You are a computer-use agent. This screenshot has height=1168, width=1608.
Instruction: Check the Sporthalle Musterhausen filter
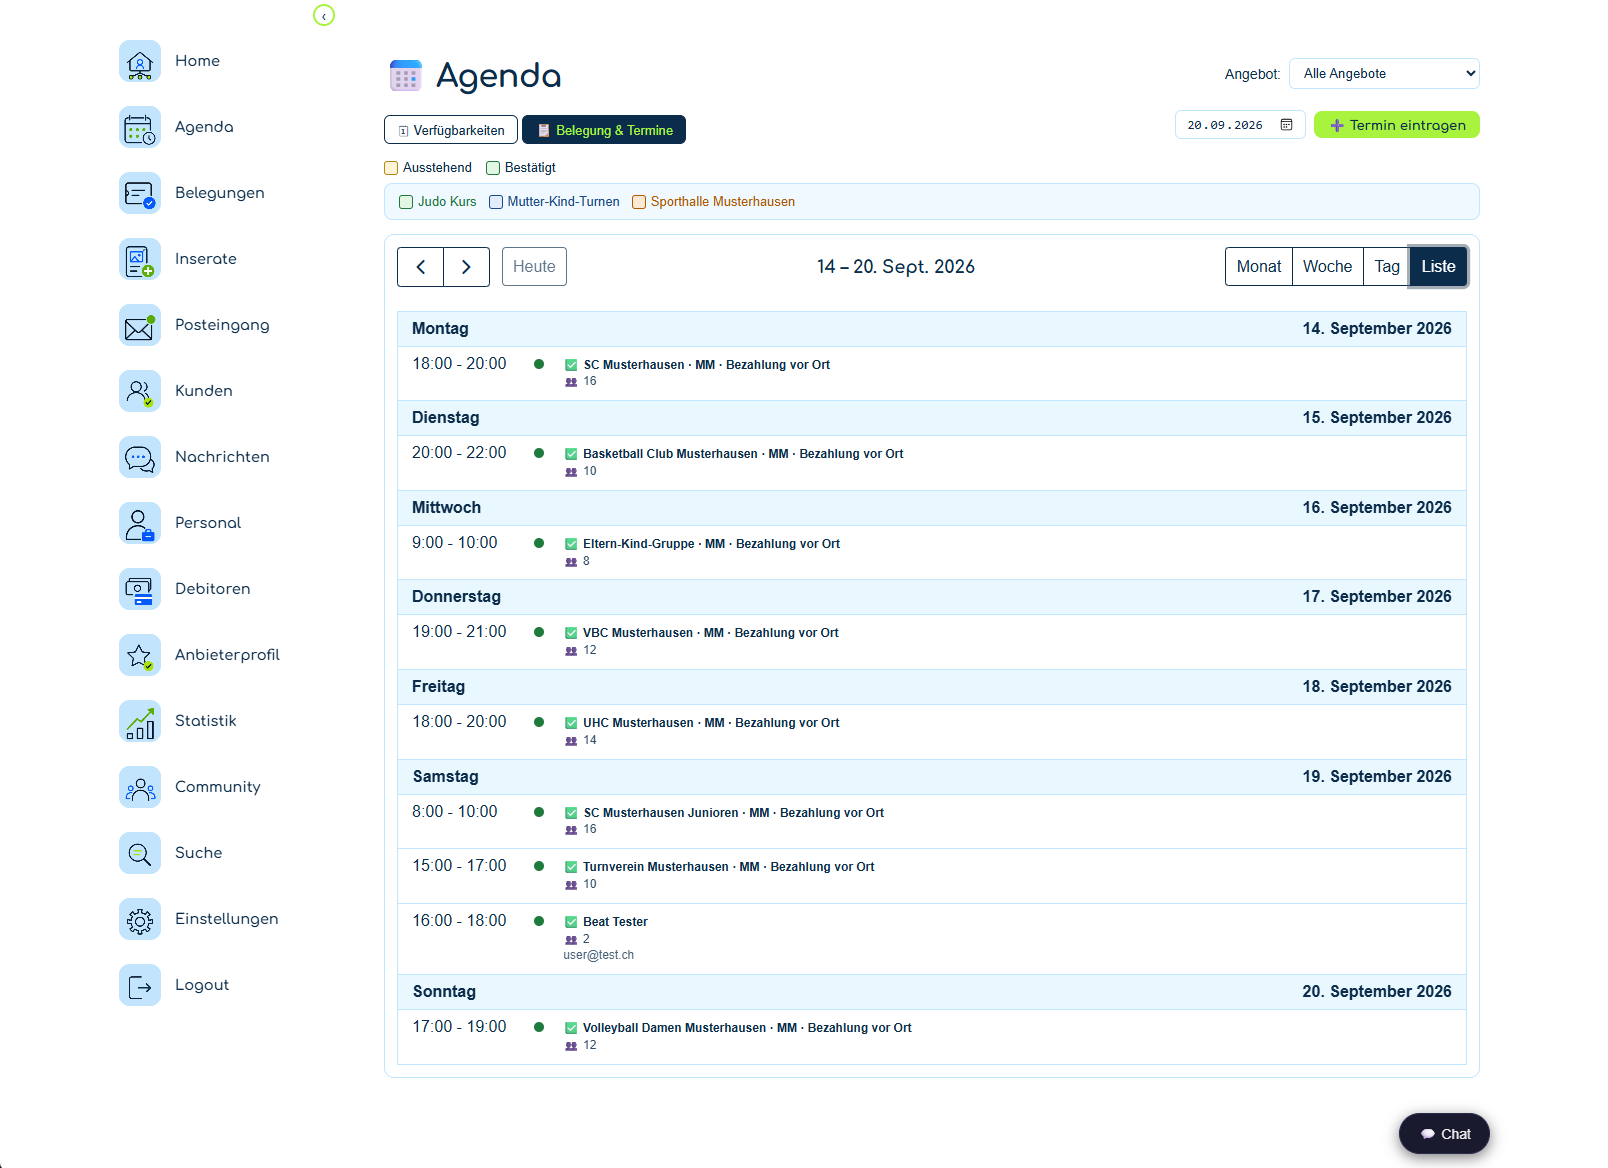click(639, 202)
